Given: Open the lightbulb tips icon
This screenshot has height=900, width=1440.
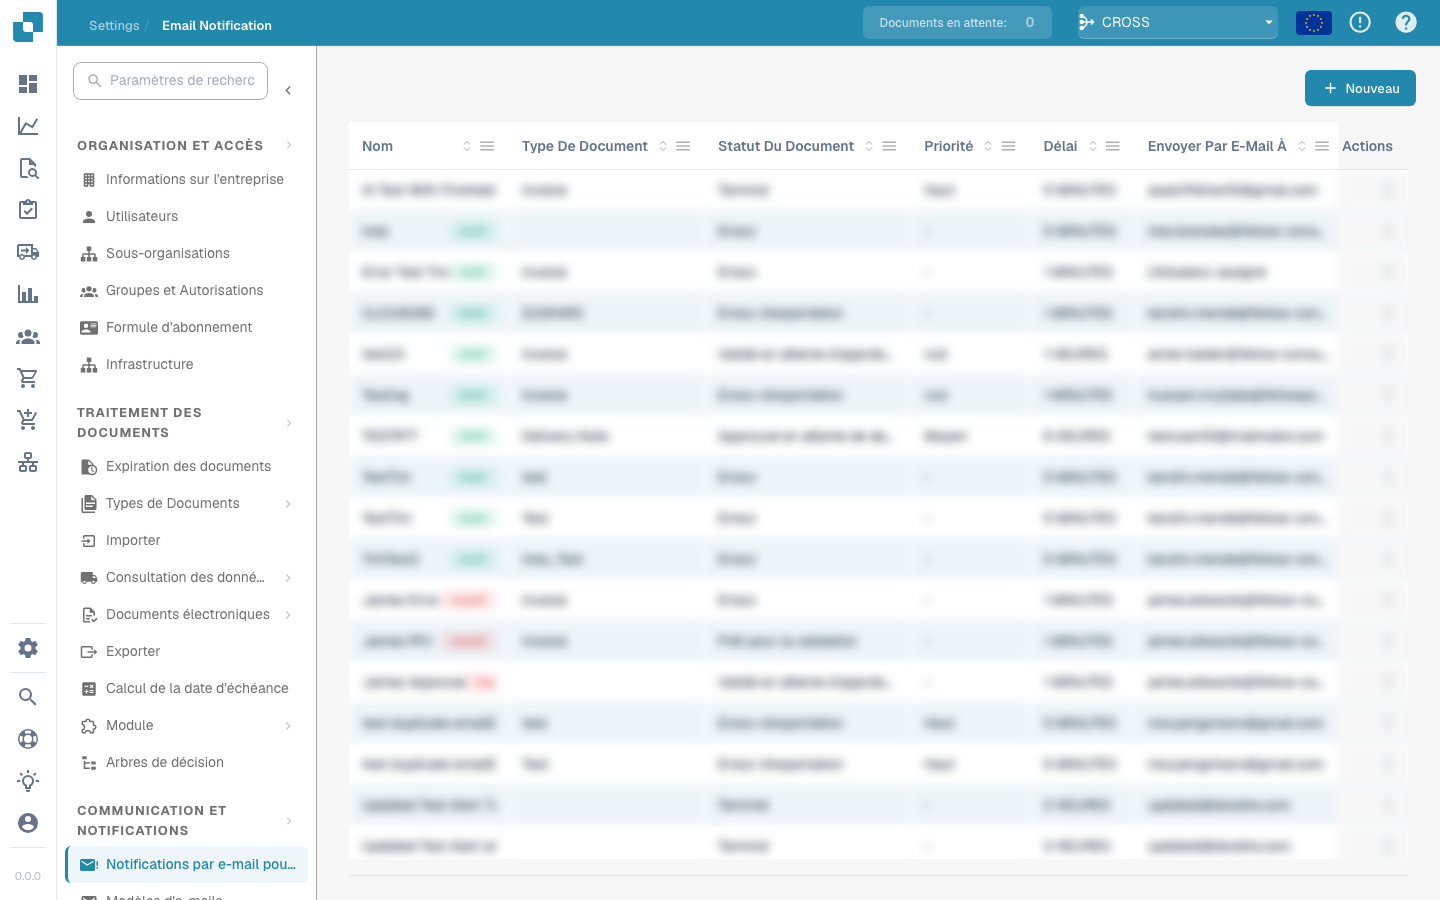Looking at the screenshot, I should click(28, 781).
